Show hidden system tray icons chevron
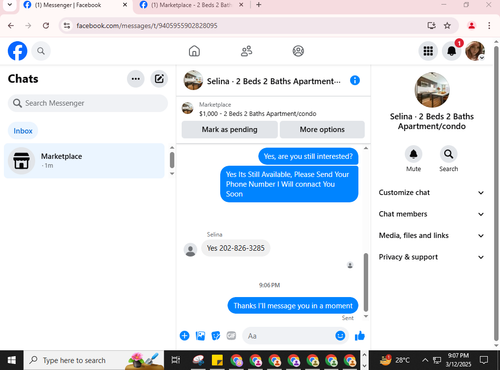This screenshot has height=370, width=500. click(x=425, y=360)
